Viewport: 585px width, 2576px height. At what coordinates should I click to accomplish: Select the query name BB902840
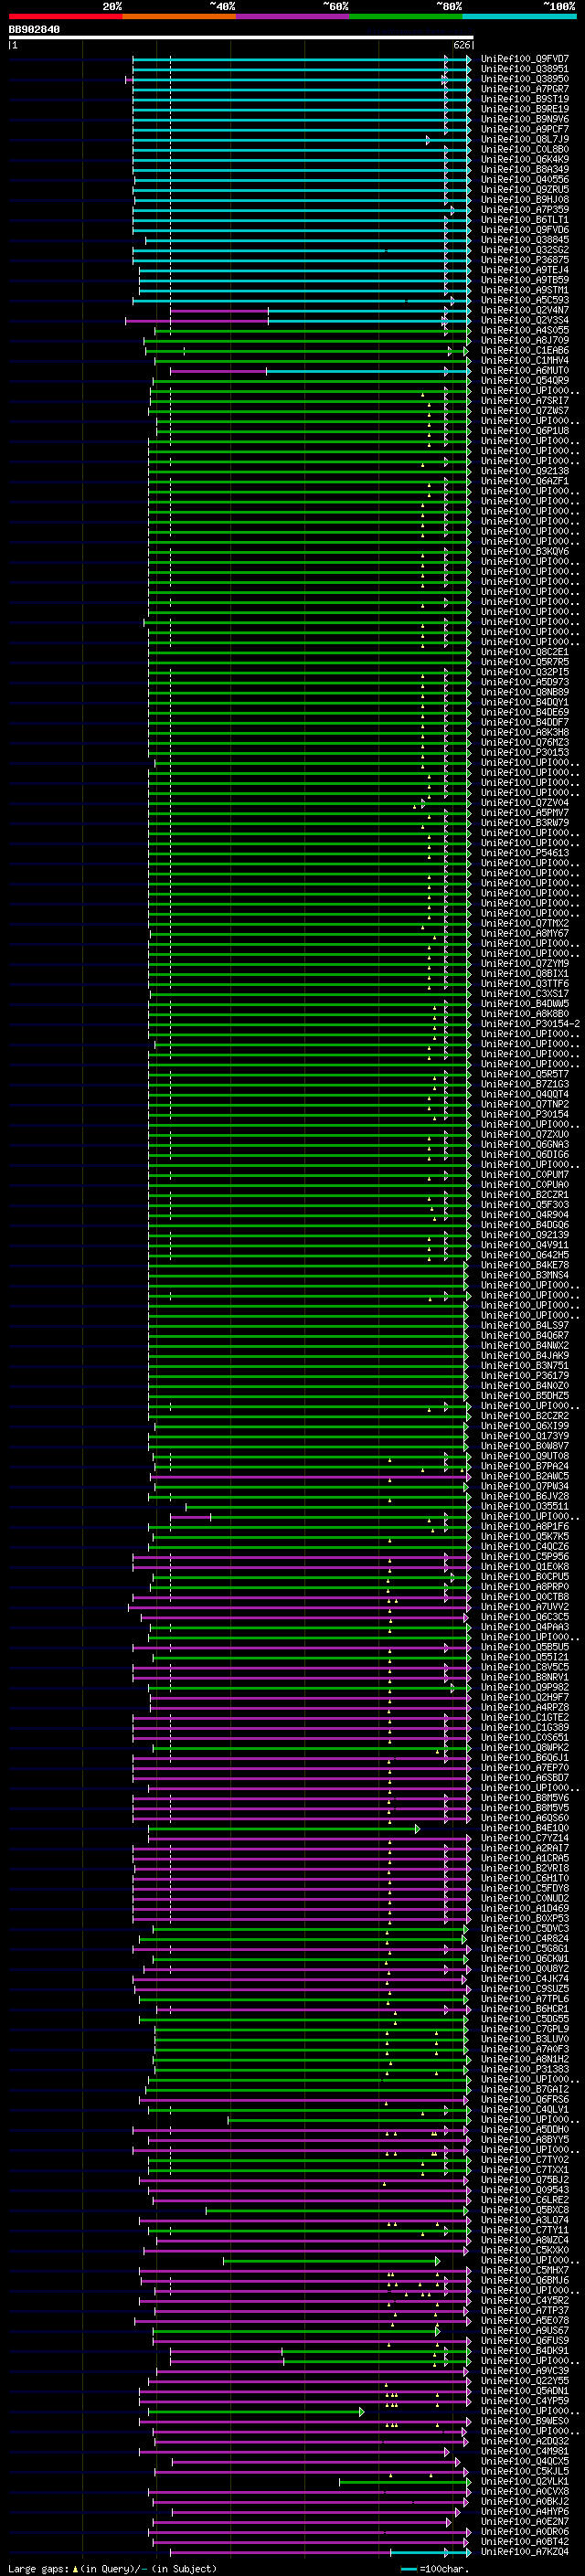click(x=34, y=30)
